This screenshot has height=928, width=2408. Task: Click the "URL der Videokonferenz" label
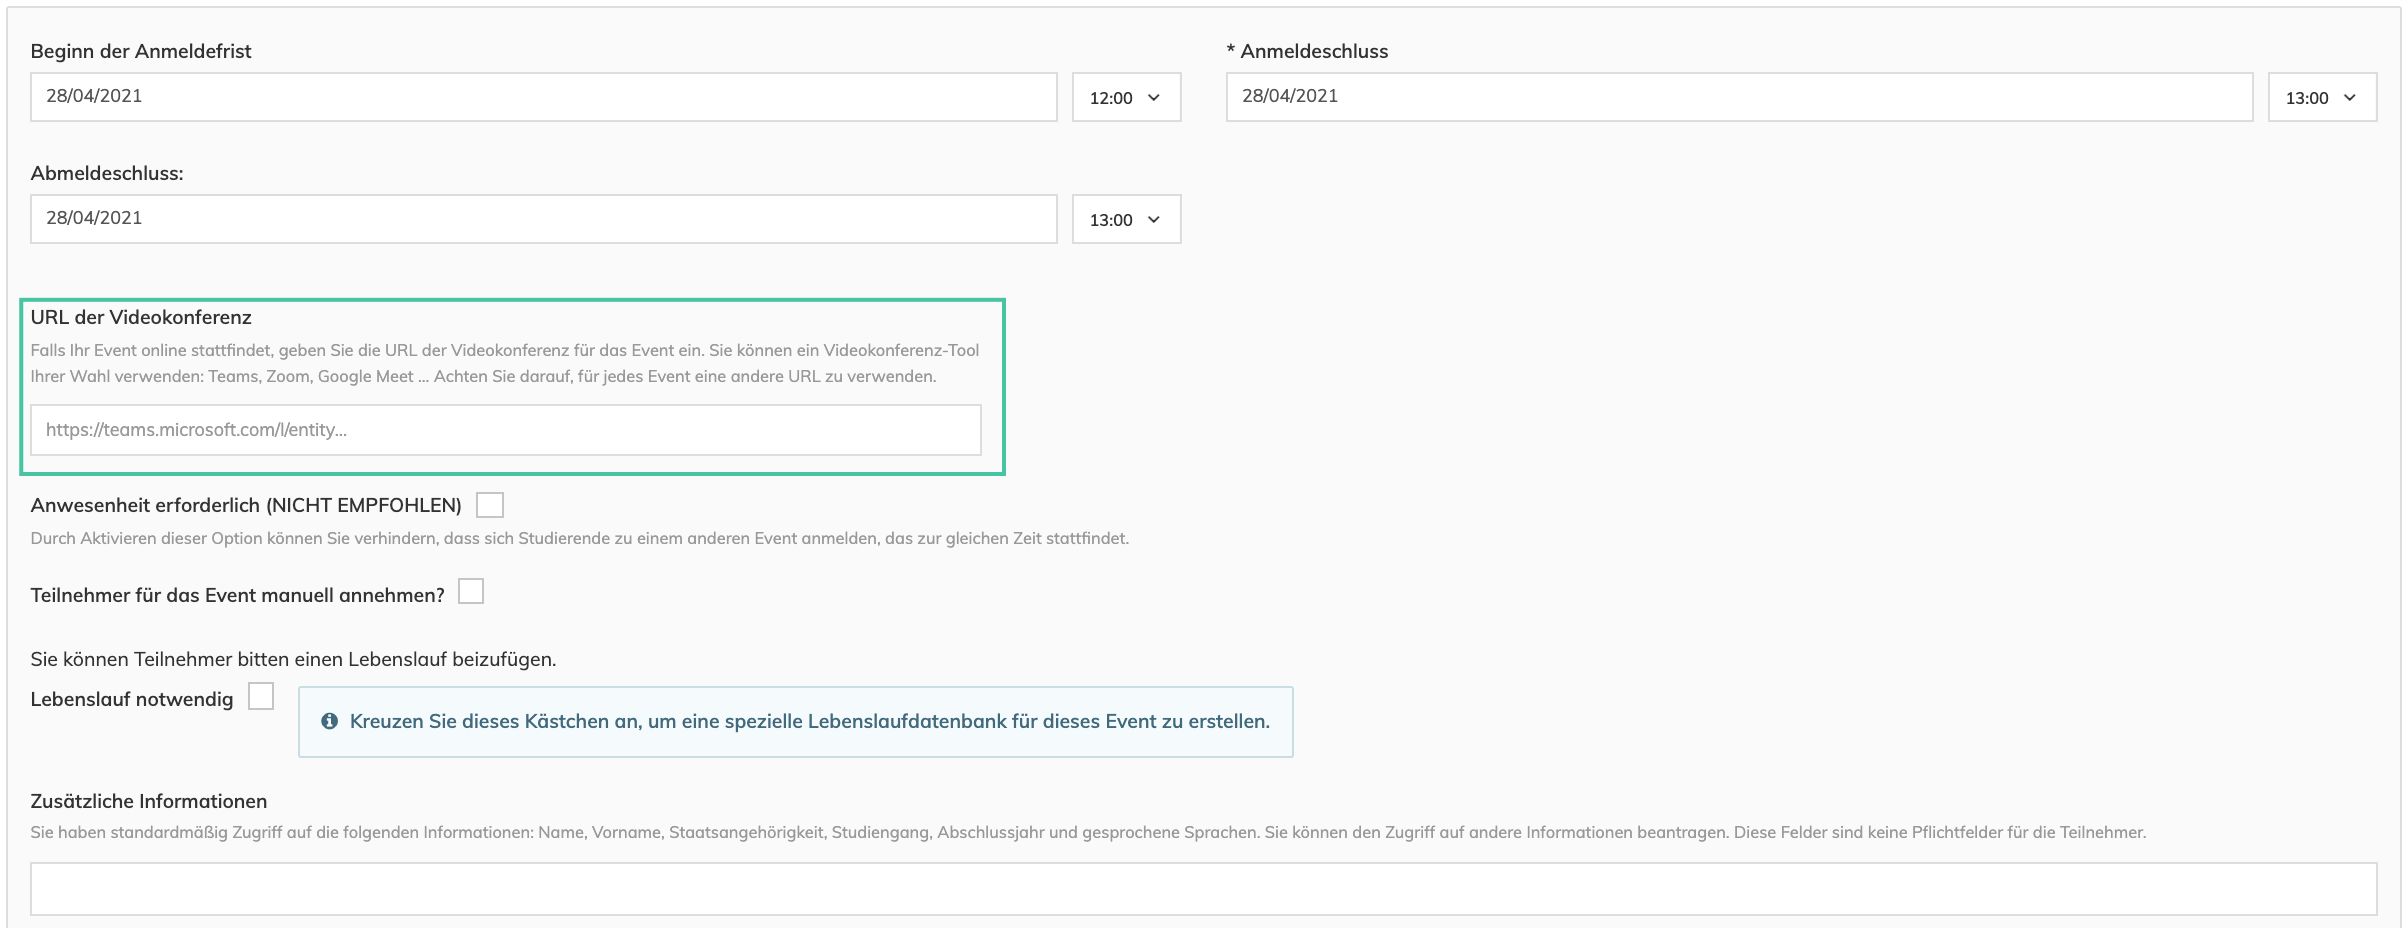pos(141,317)
